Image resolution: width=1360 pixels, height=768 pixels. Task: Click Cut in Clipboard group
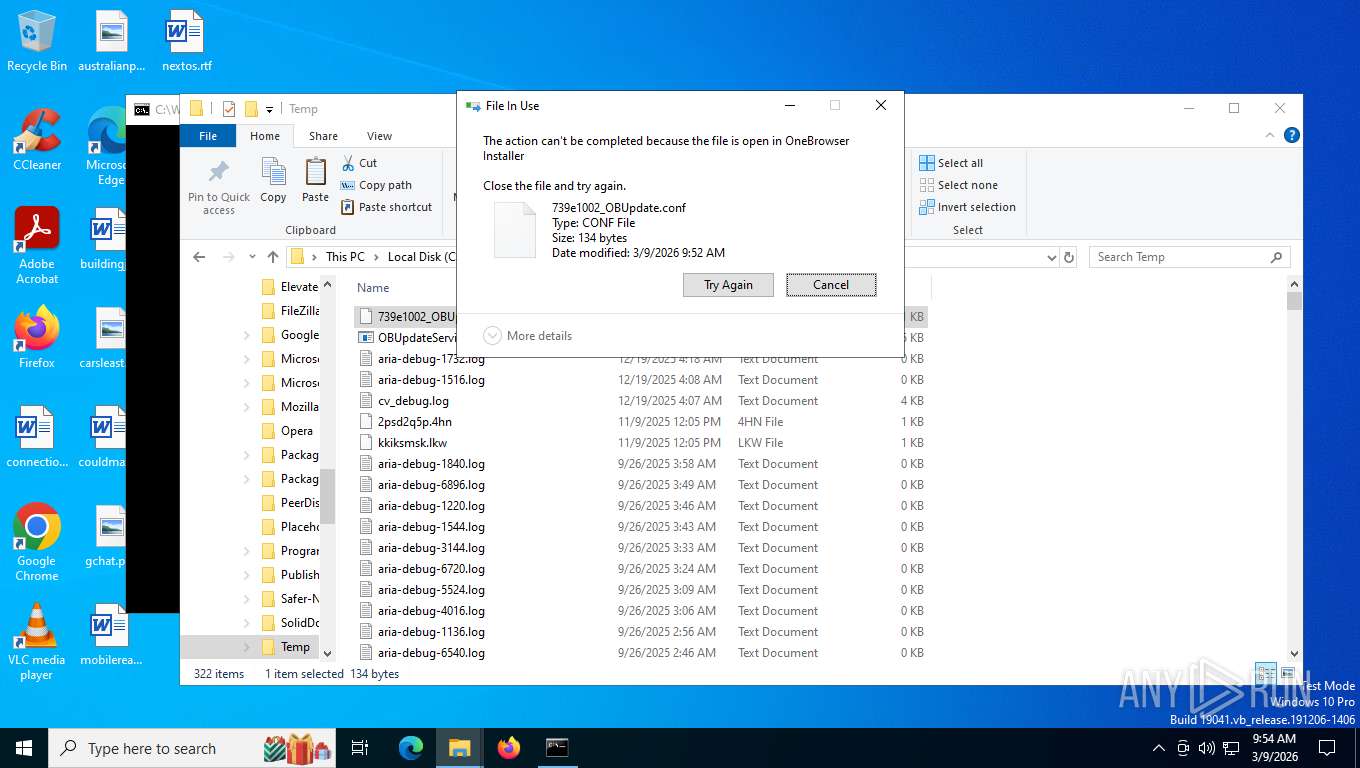click(x=359, y=163)
